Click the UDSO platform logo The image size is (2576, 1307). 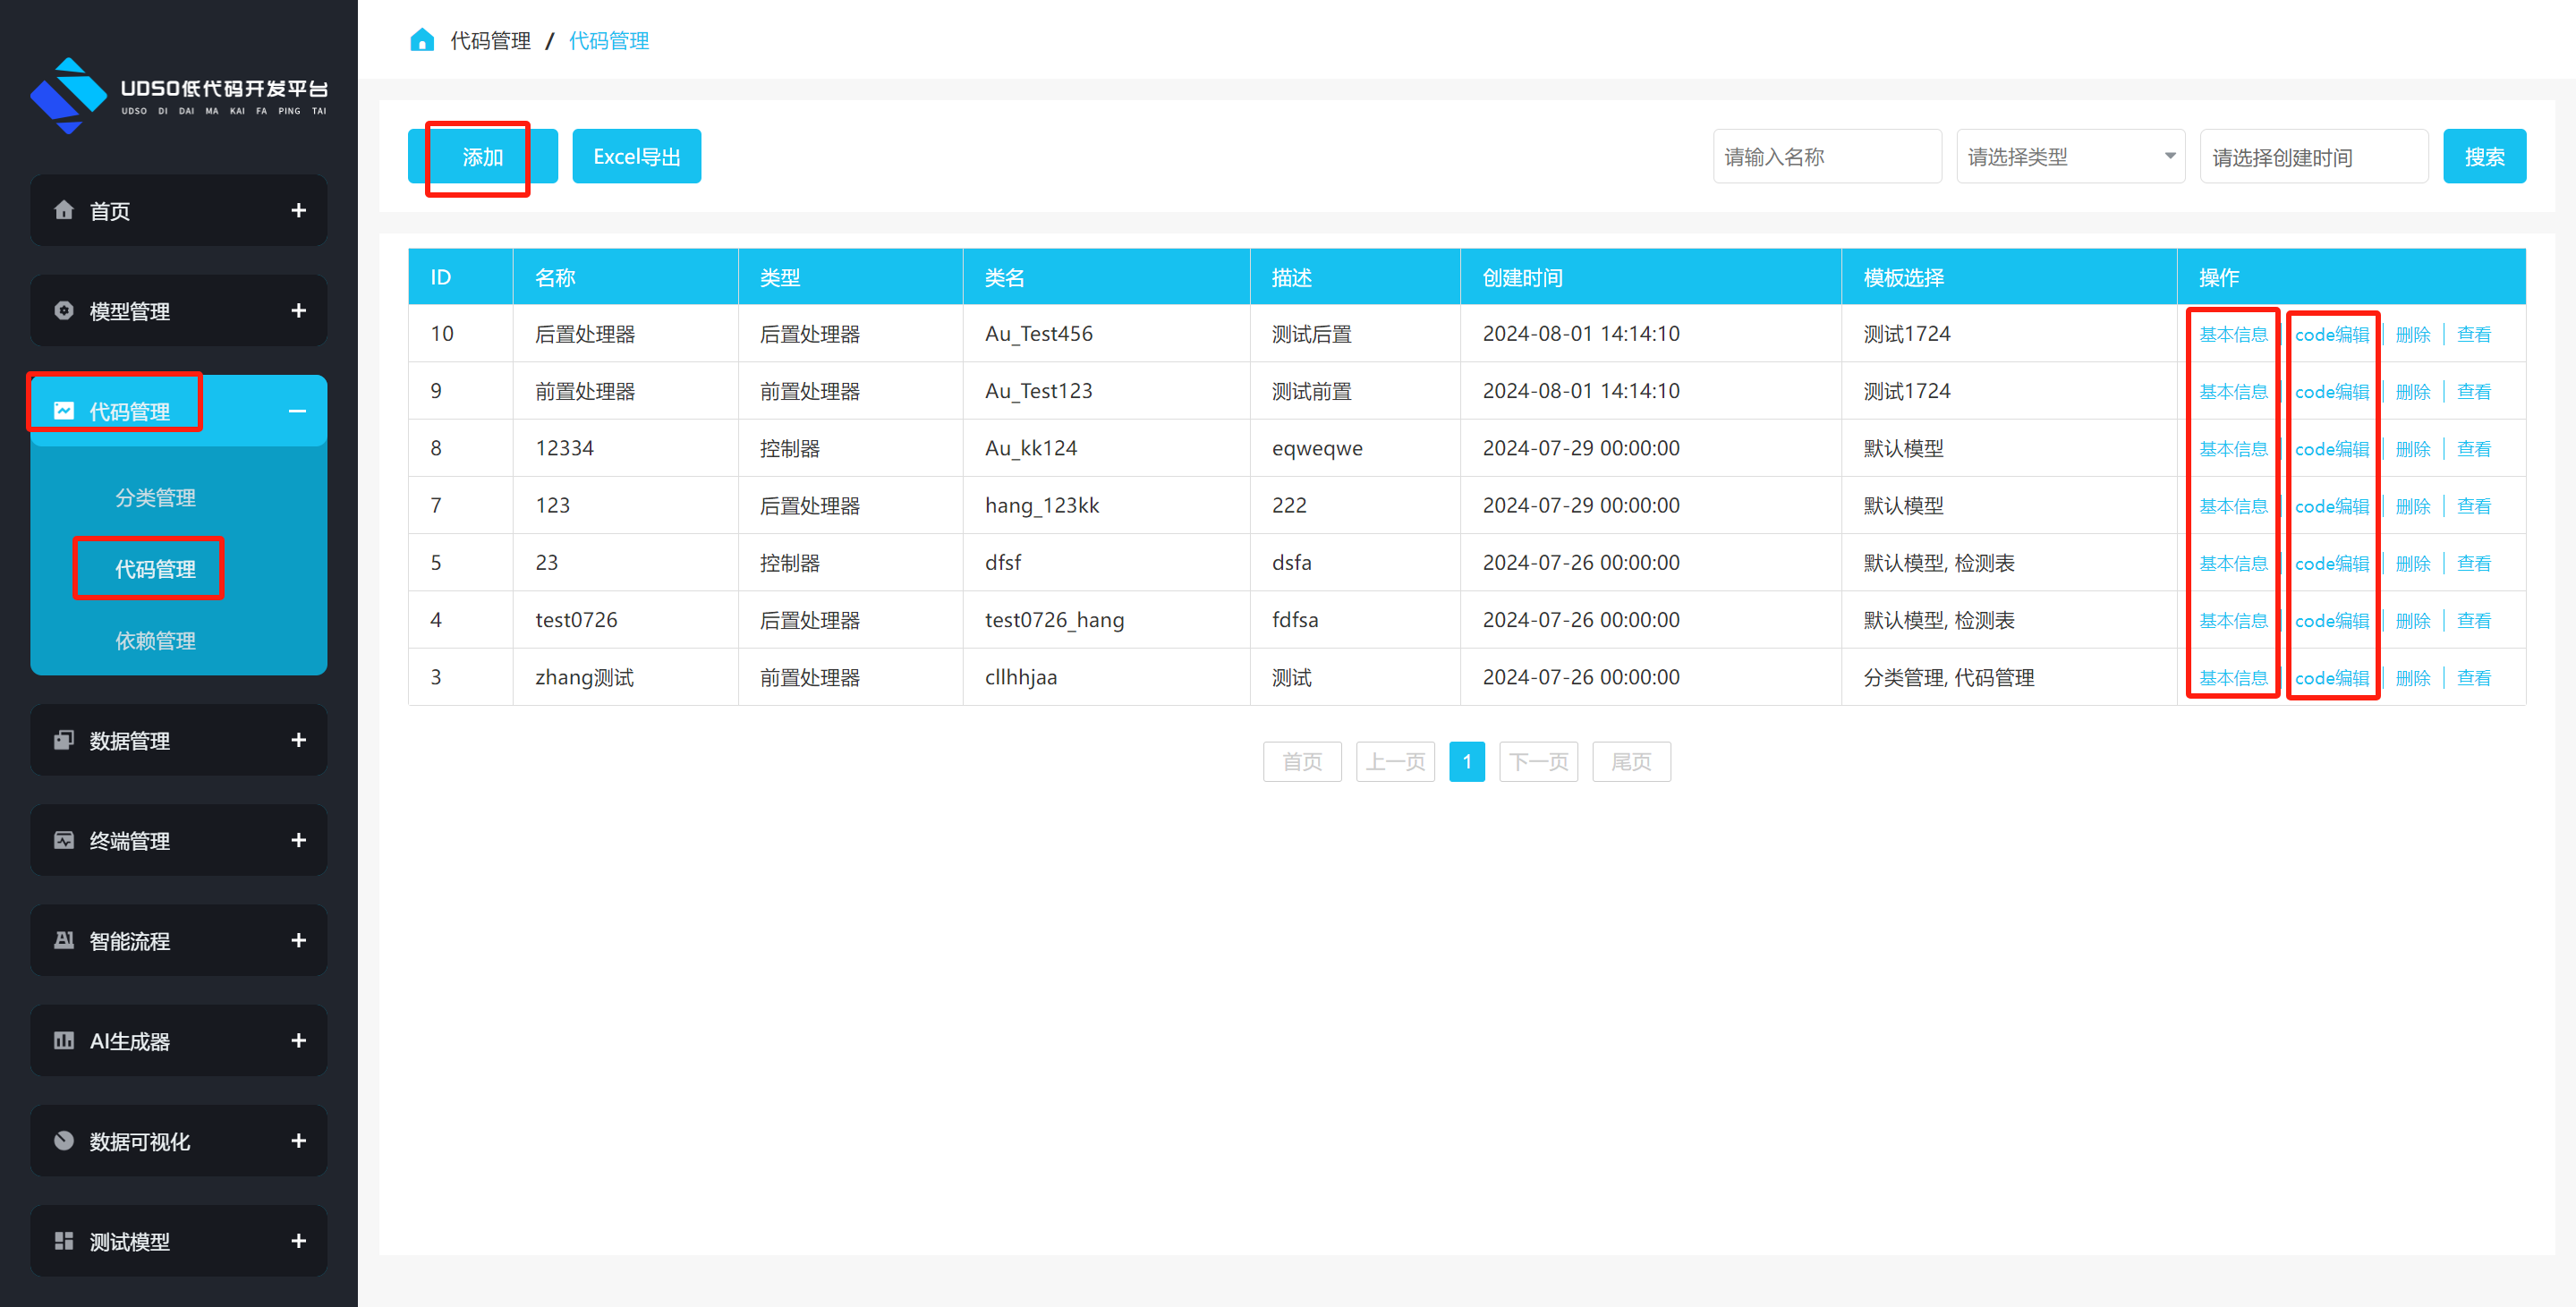coord(68,95)
